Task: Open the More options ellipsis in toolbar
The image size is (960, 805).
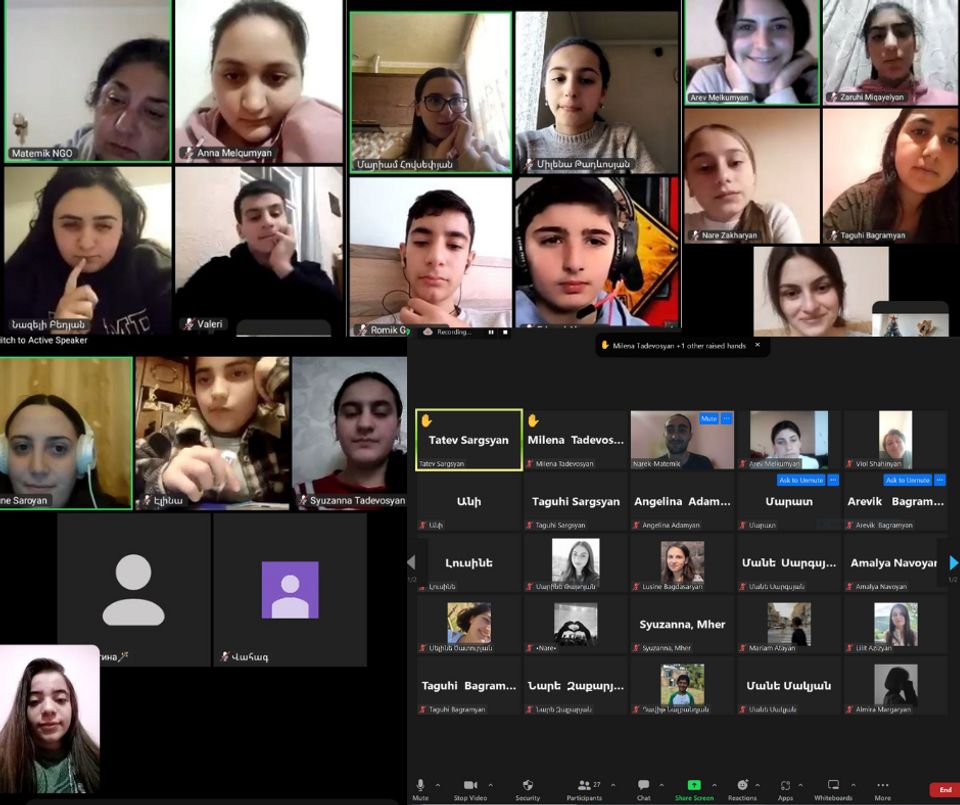Action: (882, 786)
